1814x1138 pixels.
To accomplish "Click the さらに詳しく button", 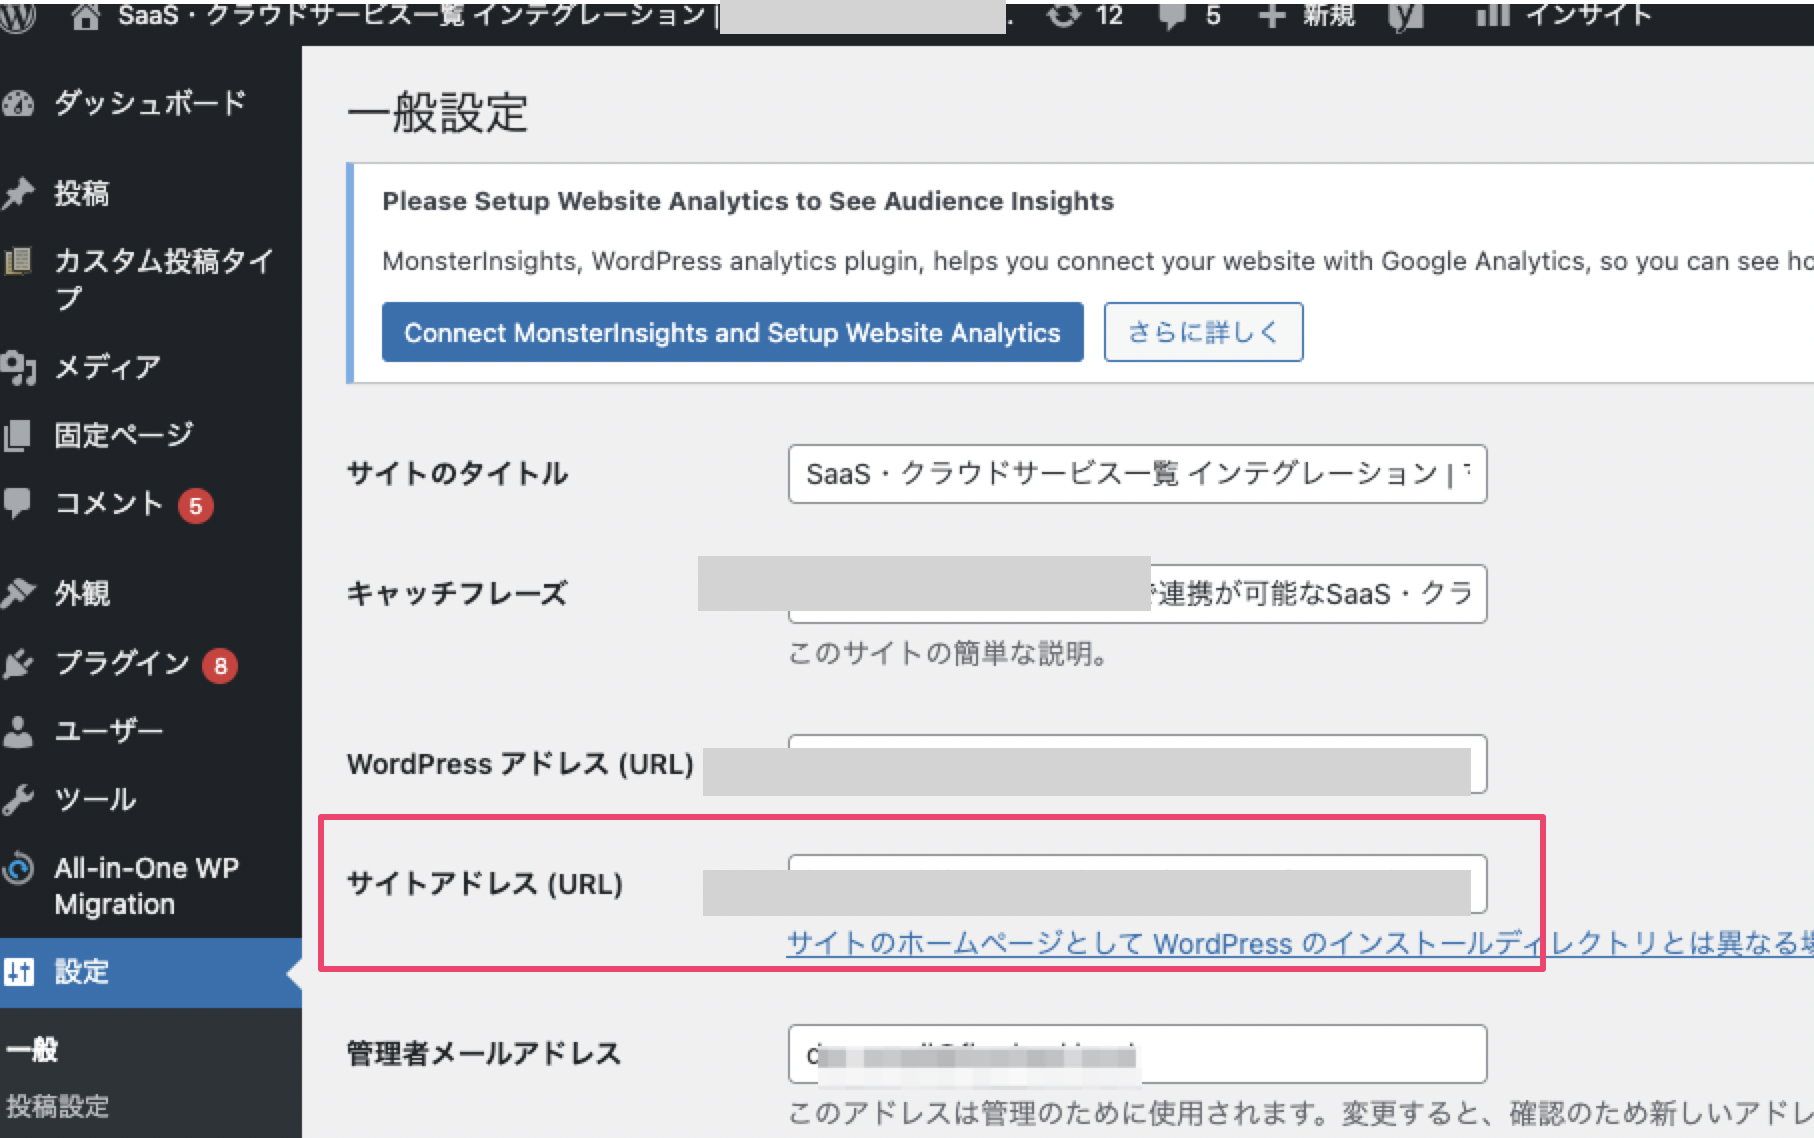I will coord(1203,332).
